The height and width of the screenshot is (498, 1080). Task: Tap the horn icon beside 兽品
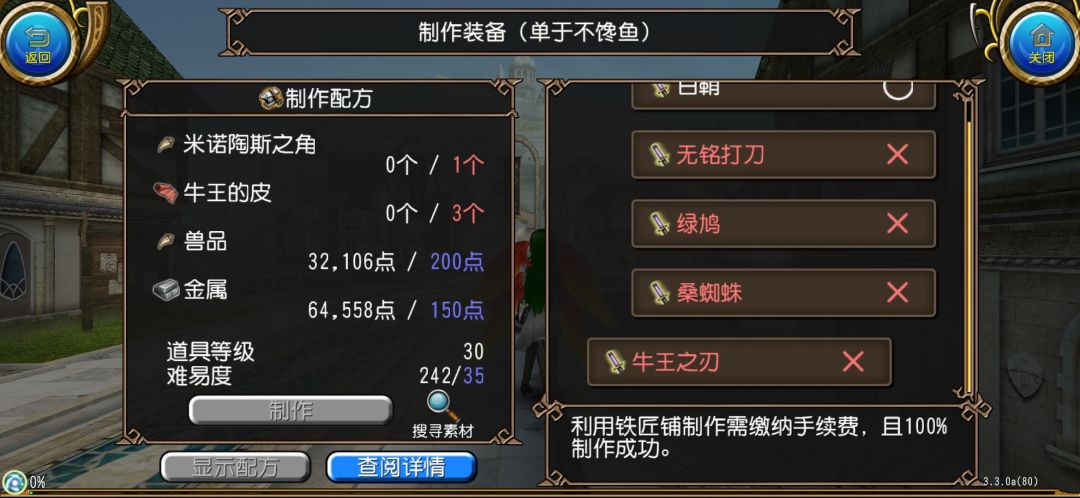coord(166,242)
